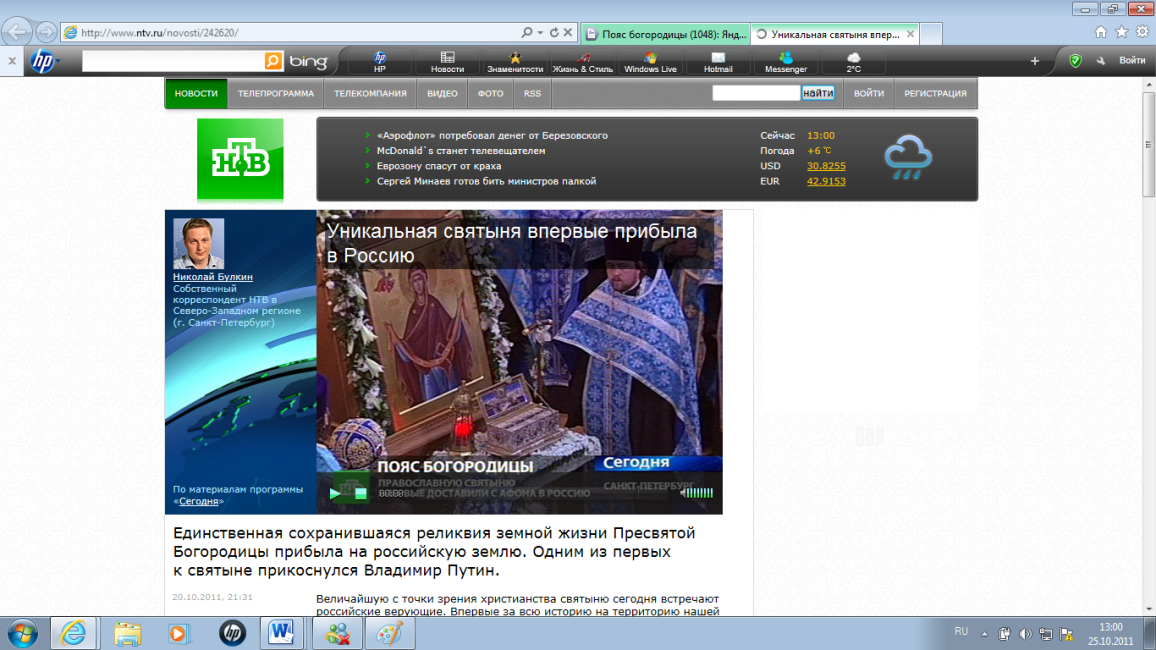Open Hotmail from the toolbar
1156x650 pixels.
click(718, 62)
